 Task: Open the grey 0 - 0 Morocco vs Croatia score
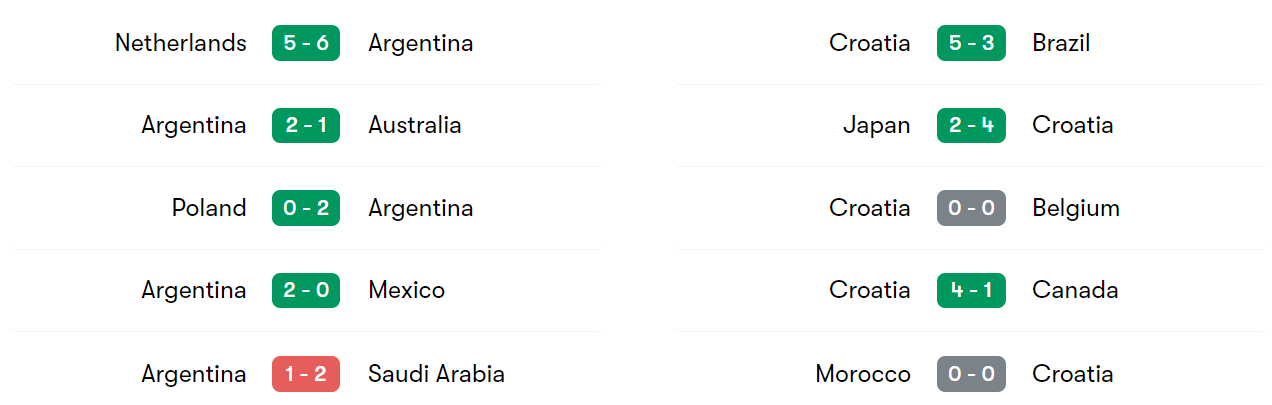pos(971,374)
